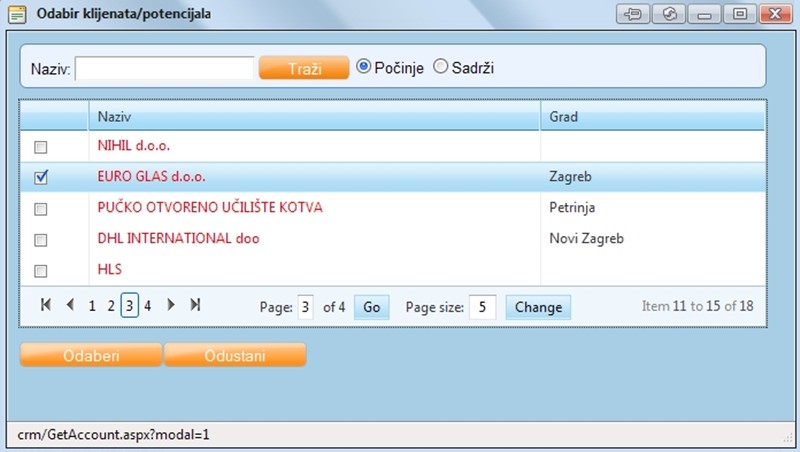Minimize the Odabir klijenata dialog
This screenshot has height=452, width=800.
705,14
